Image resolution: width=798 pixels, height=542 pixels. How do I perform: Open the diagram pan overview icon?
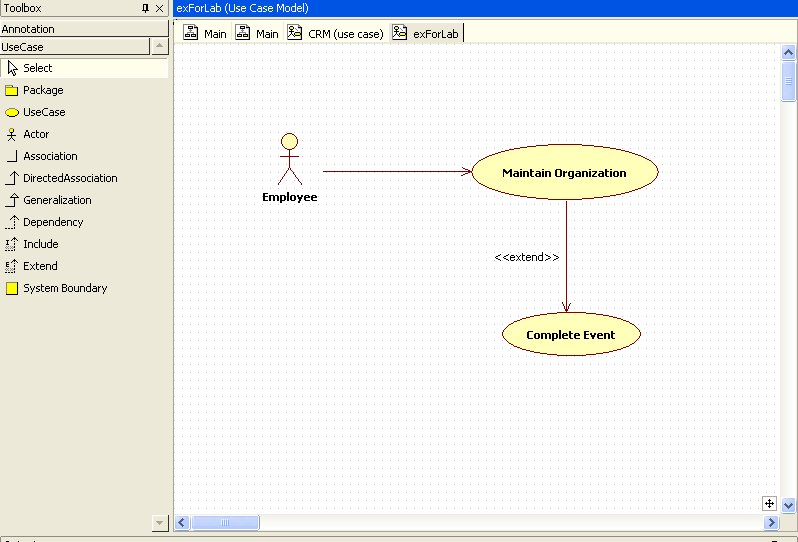coord(769,504)
